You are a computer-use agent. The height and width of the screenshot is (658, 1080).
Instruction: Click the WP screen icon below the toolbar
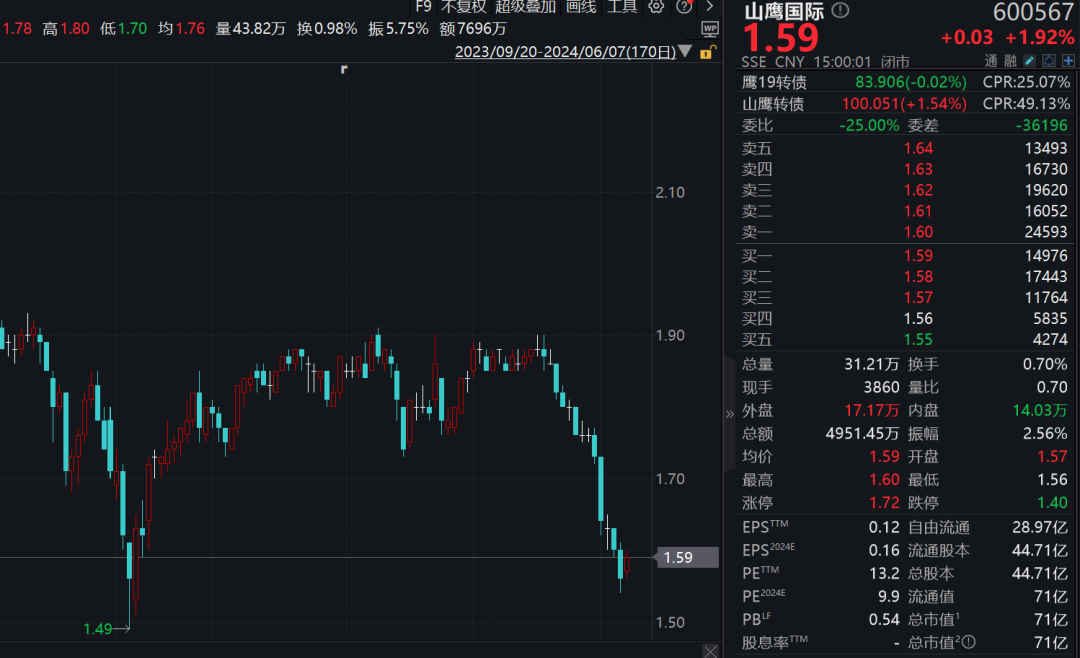click(710, 28)
